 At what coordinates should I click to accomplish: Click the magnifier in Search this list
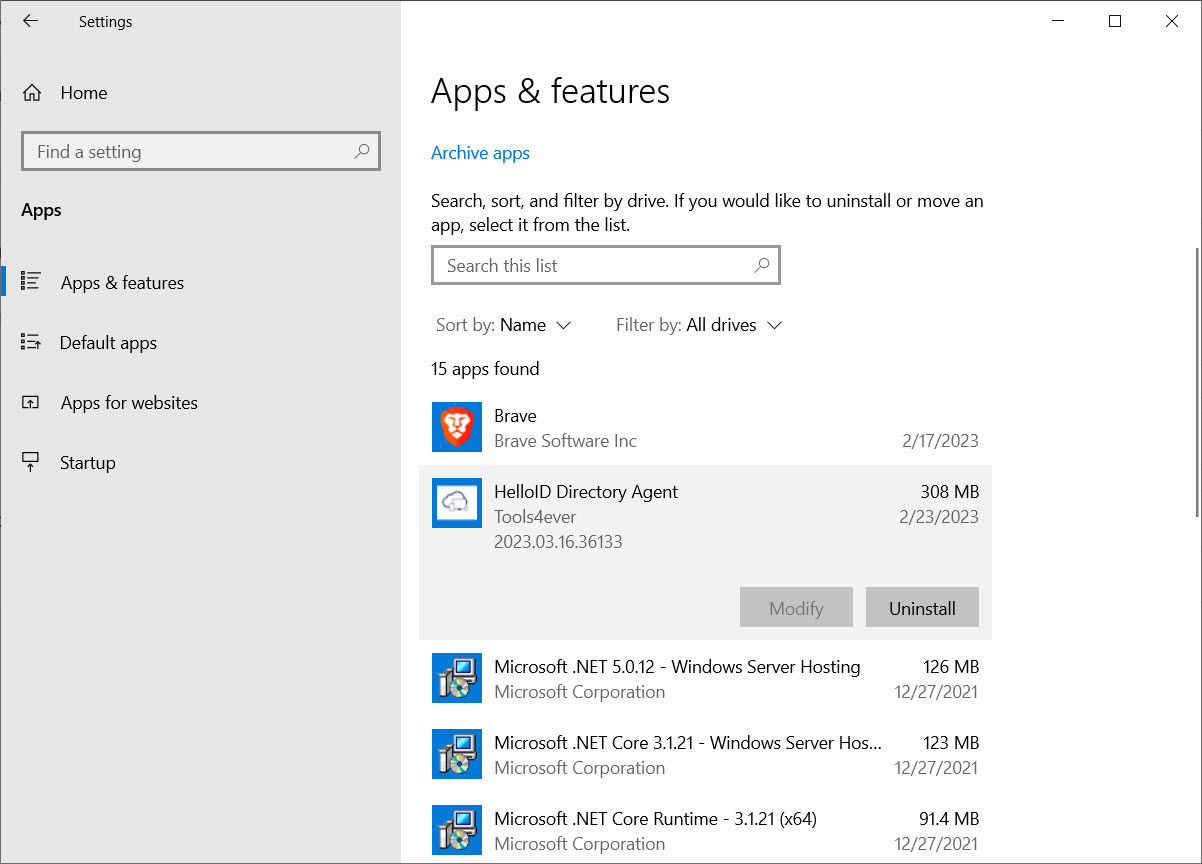(x=762, y=265)
